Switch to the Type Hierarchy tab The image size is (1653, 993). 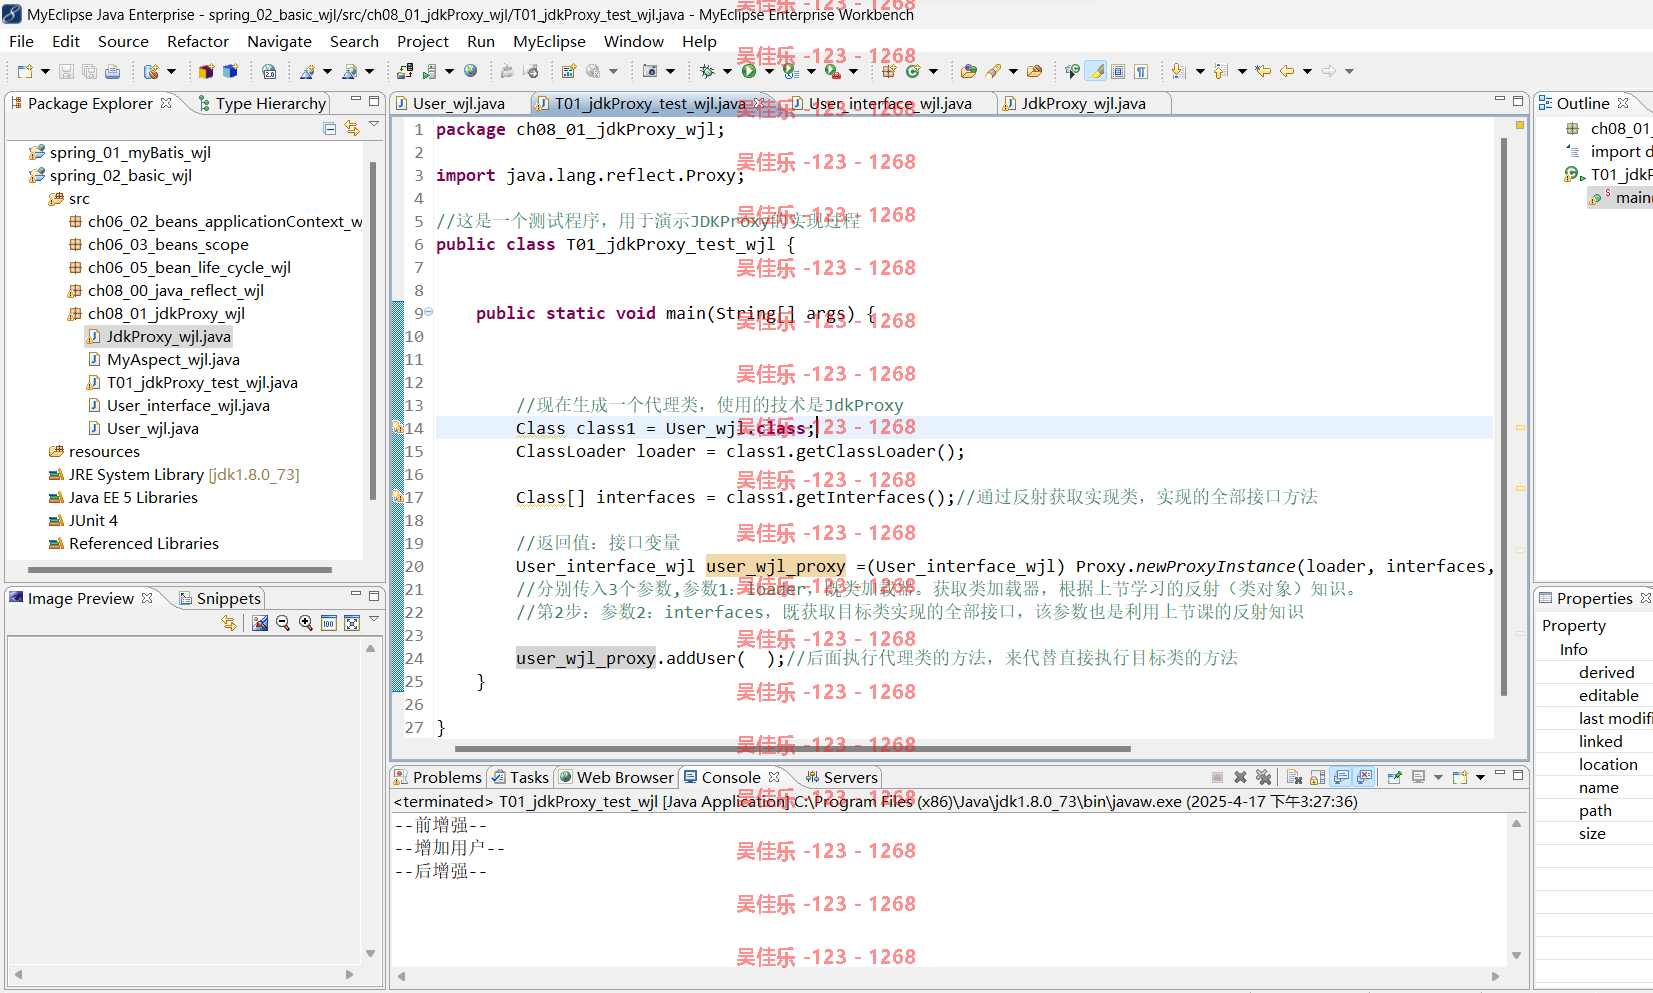pyautogui.click(x=262, y=103)
